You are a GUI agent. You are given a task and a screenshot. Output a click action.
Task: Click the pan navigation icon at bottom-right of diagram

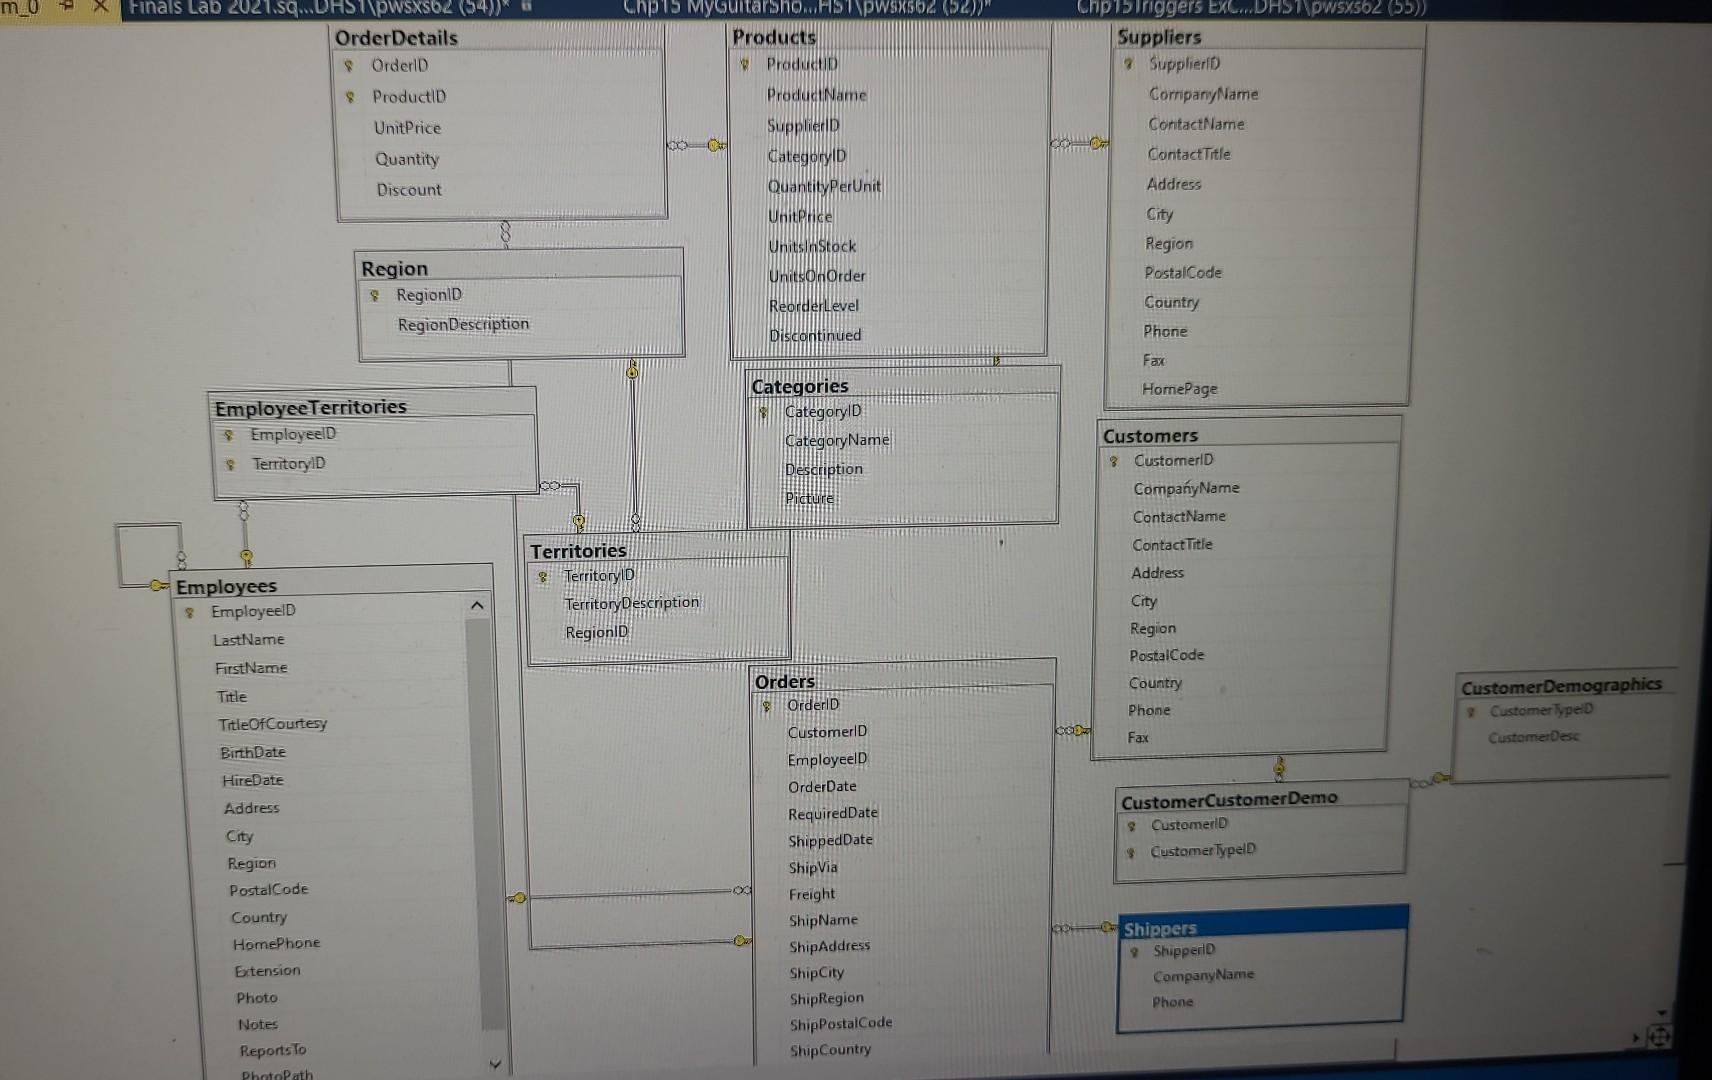coord(1662,1038)
